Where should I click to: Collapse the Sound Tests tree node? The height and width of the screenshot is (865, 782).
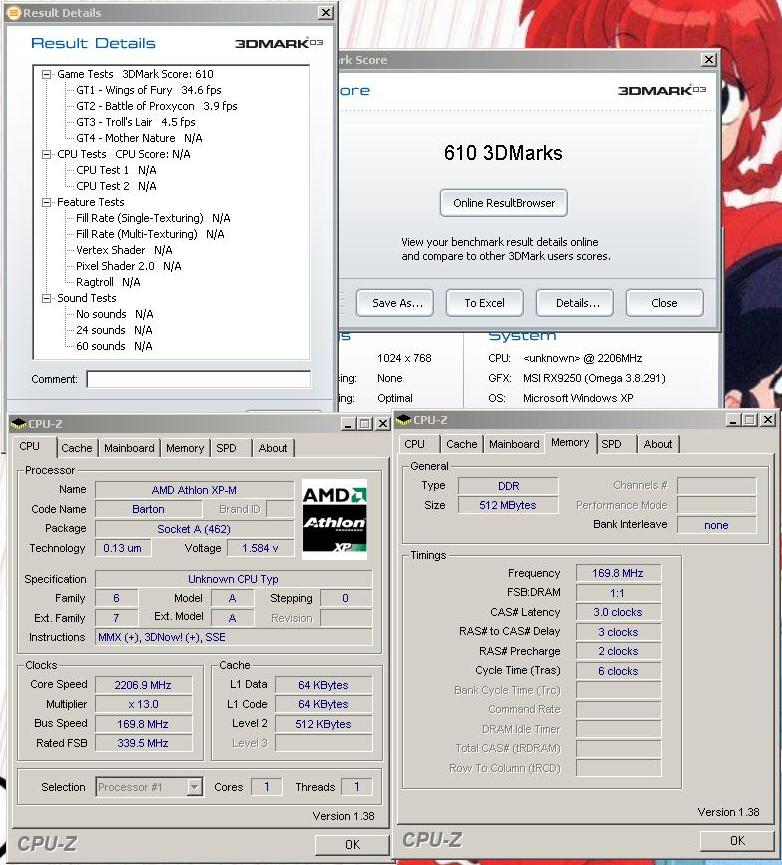coord(47,298)
